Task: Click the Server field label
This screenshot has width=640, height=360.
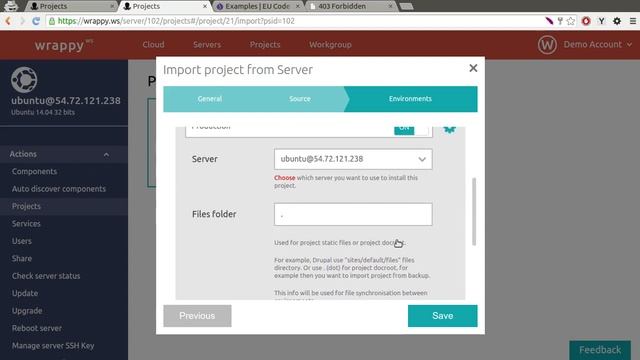Action: (204, 159)
